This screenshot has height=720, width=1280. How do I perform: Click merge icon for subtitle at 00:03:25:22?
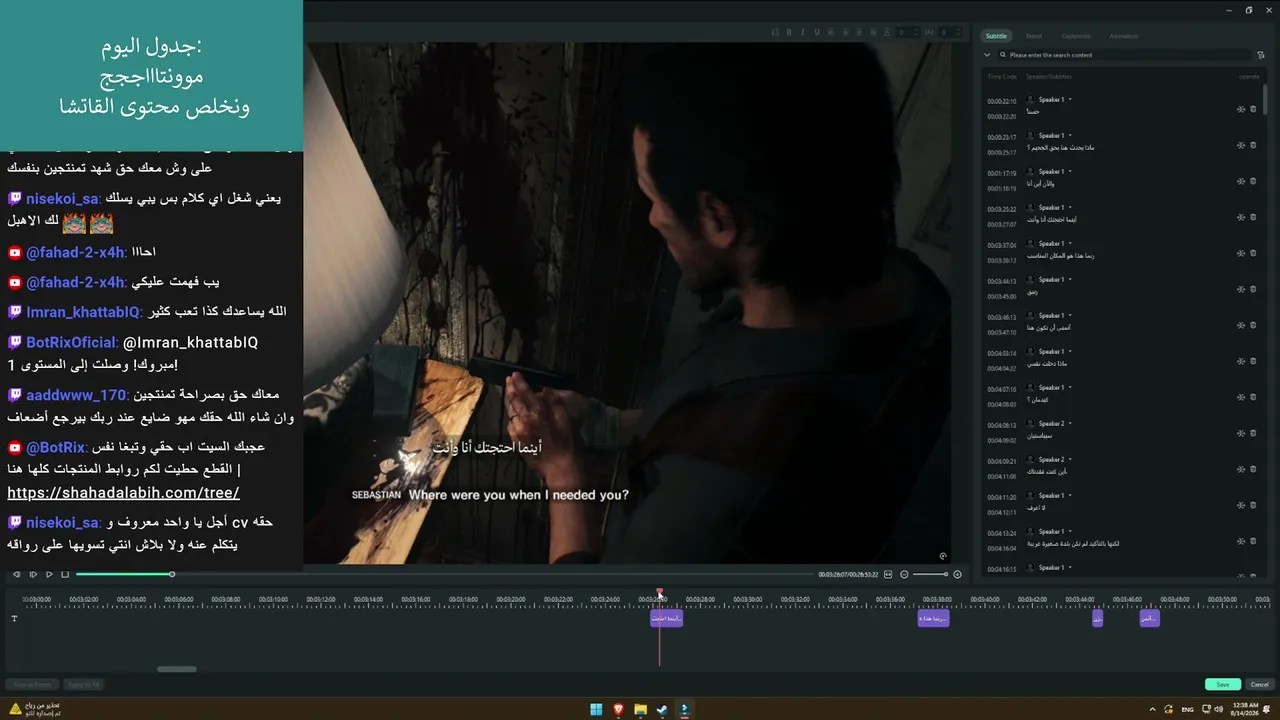(1241, 217)
